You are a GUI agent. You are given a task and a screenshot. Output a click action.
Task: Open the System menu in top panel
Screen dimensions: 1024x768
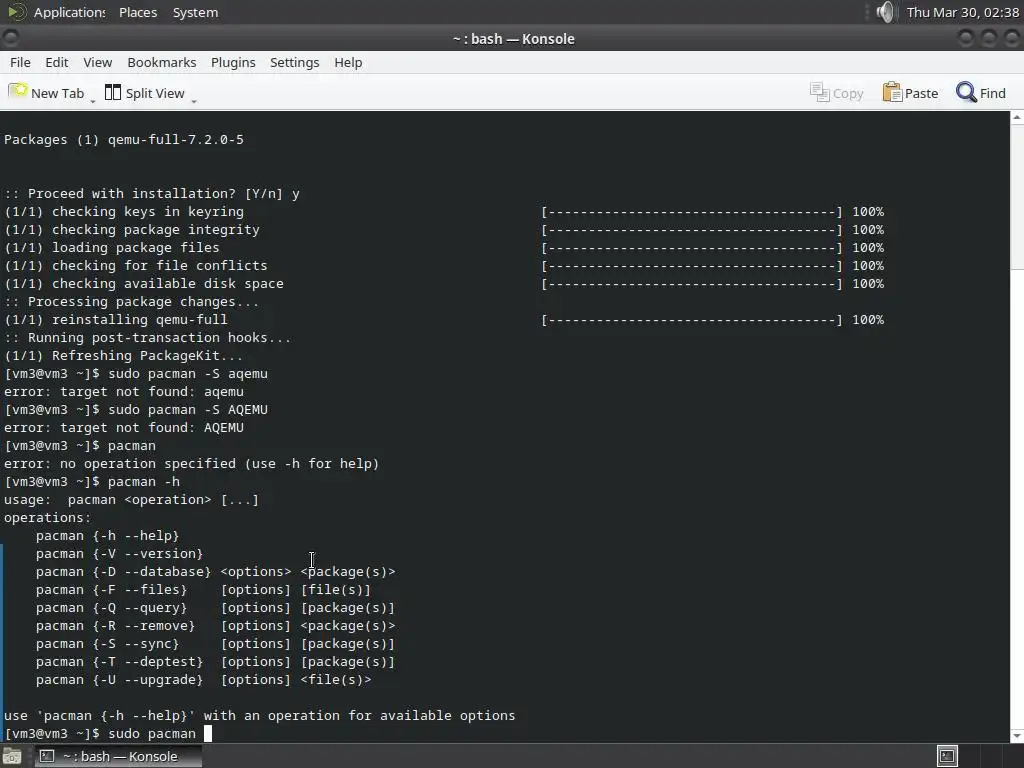tap(195, 12)
